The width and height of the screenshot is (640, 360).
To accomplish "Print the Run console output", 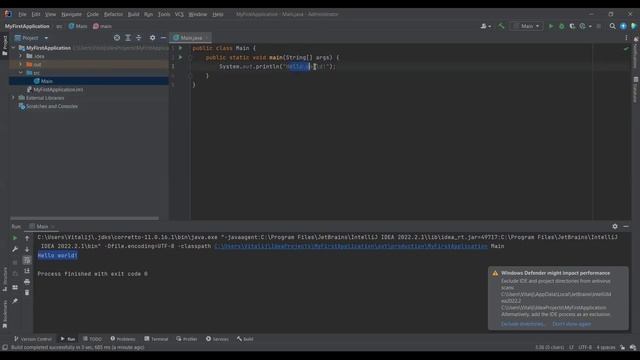I will point(27,282).
